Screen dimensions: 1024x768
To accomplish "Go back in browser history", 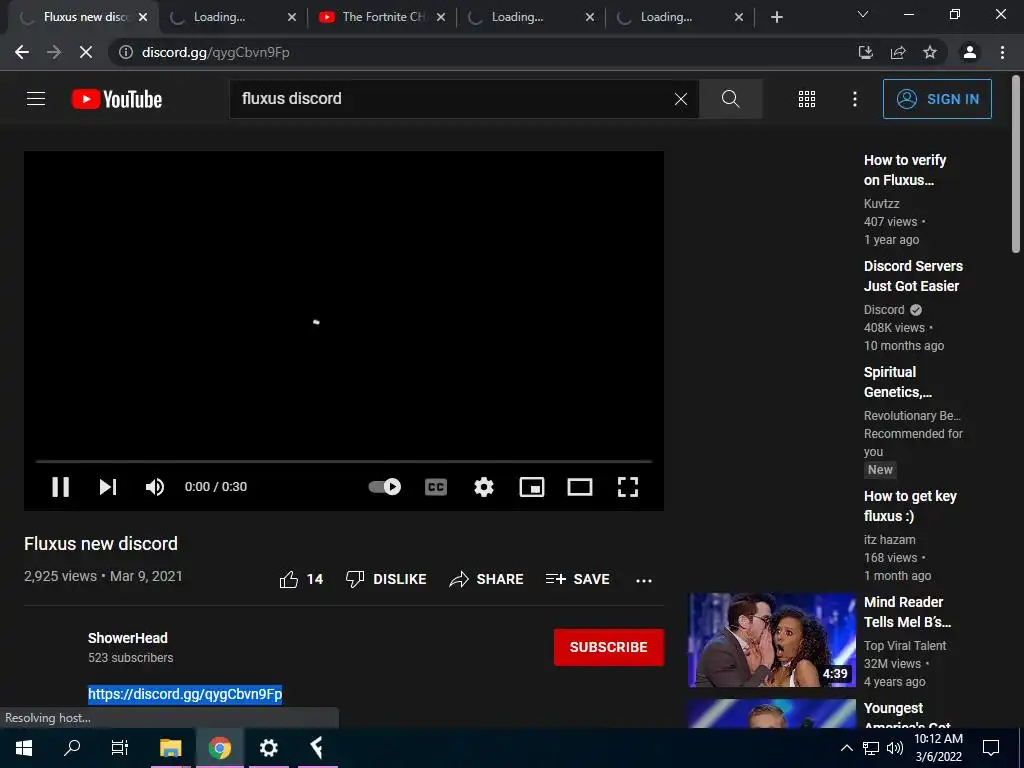I will [x=22, y=52].
